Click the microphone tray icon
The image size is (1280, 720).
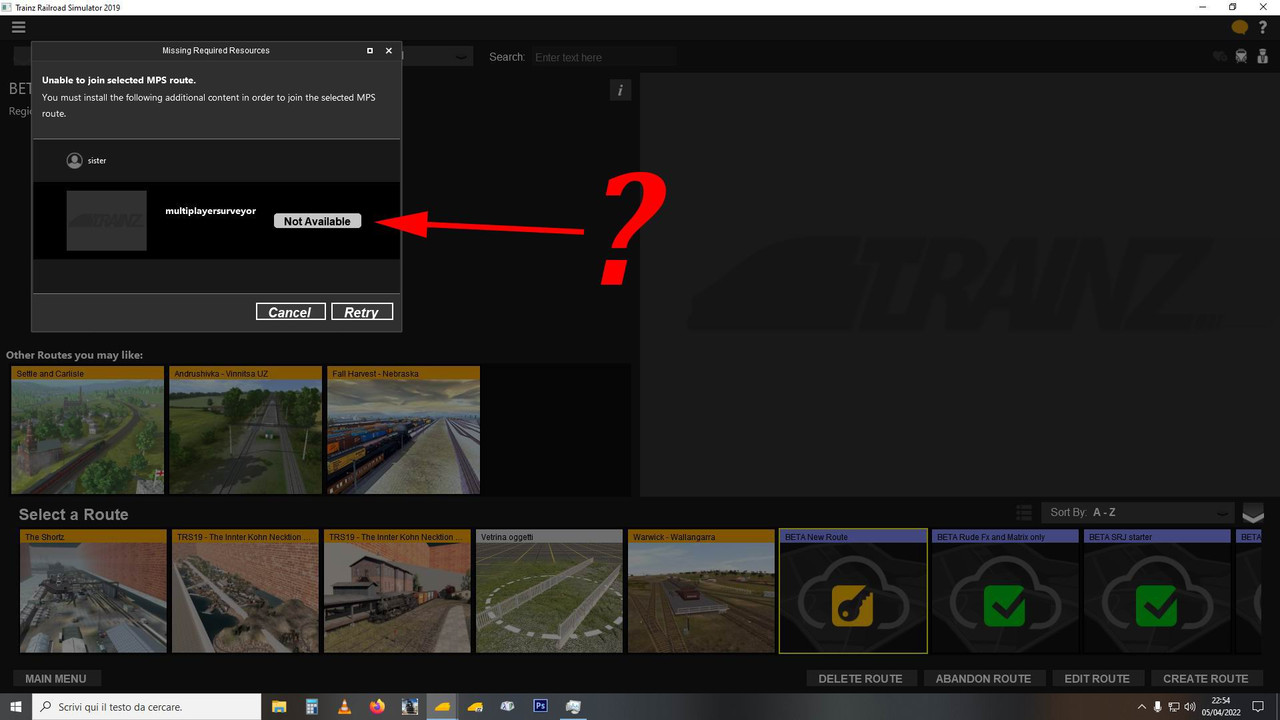pos(1158,706)
